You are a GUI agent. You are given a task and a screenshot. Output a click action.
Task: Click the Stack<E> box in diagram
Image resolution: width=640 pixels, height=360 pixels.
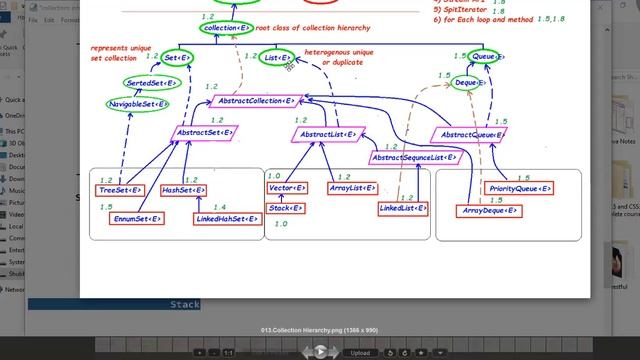tap(286, 208)
